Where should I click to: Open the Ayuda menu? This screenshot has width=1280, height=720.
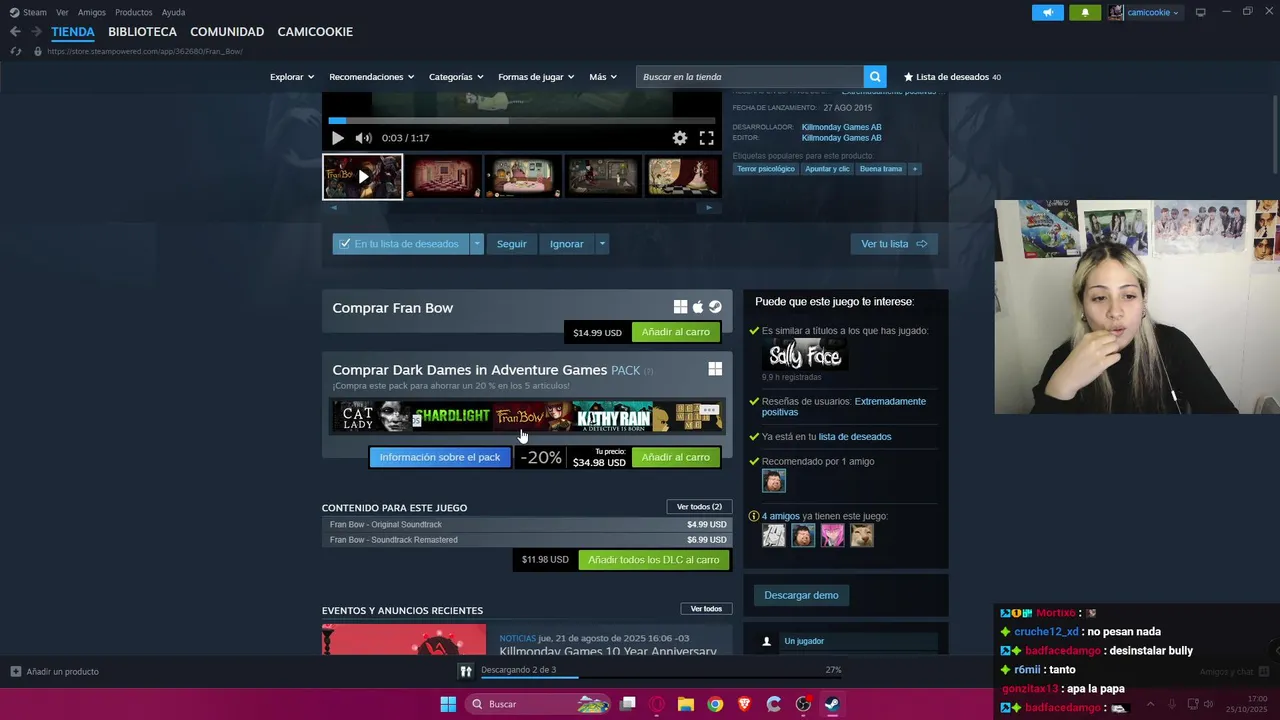point(173,12)
